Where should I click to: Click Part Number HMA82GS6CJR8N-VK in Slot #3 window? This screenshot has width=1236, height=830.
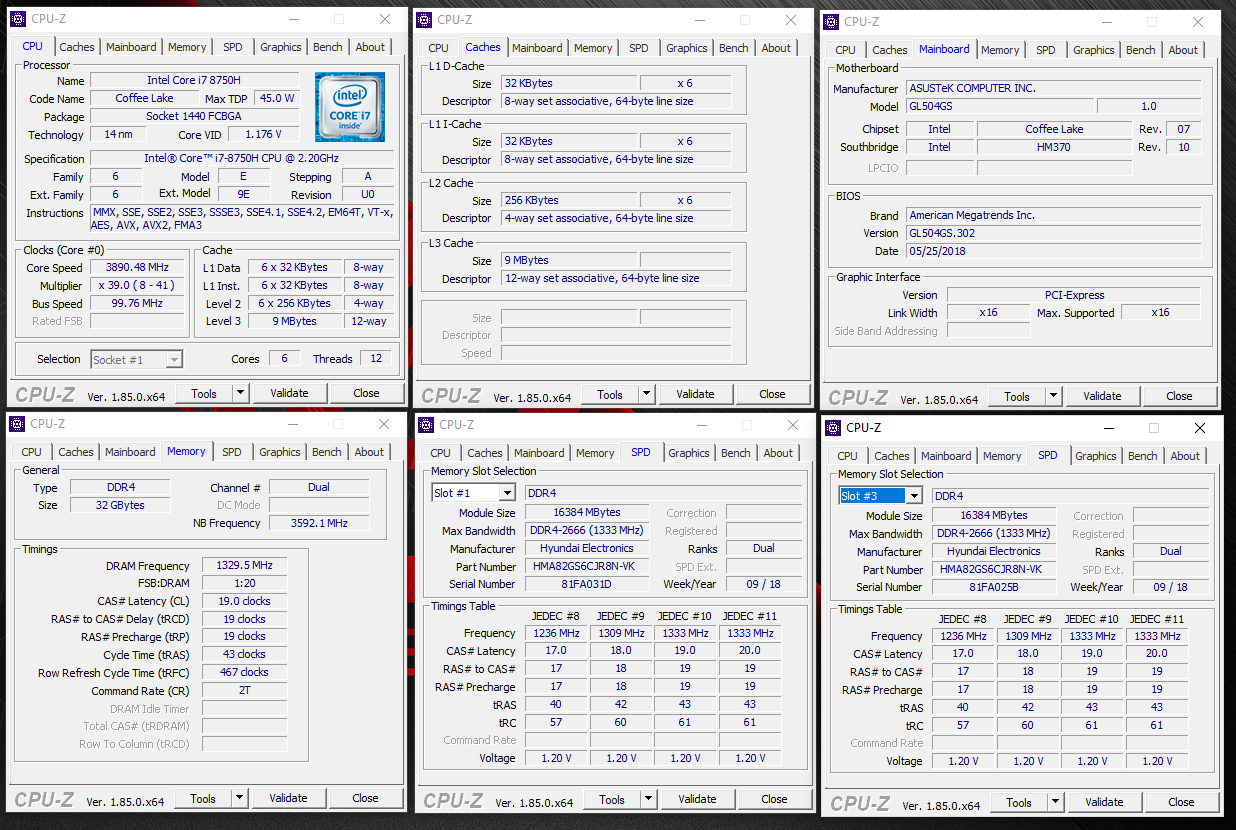993,569
